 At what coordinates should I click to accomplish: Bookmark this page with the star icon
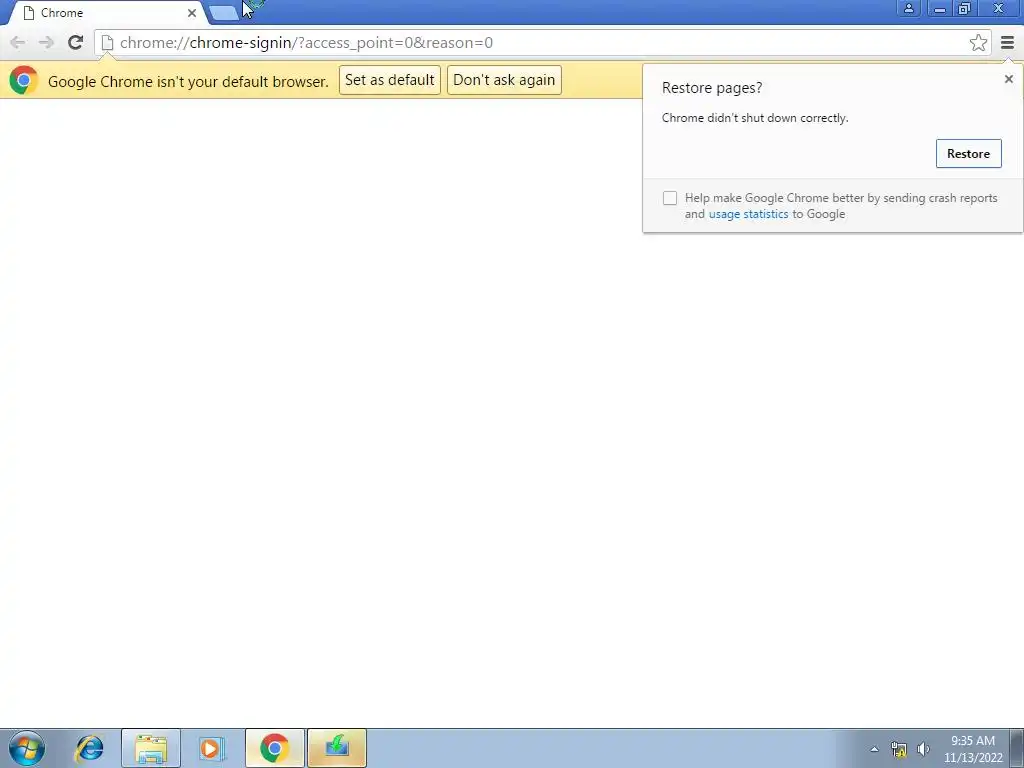(978, 43)
